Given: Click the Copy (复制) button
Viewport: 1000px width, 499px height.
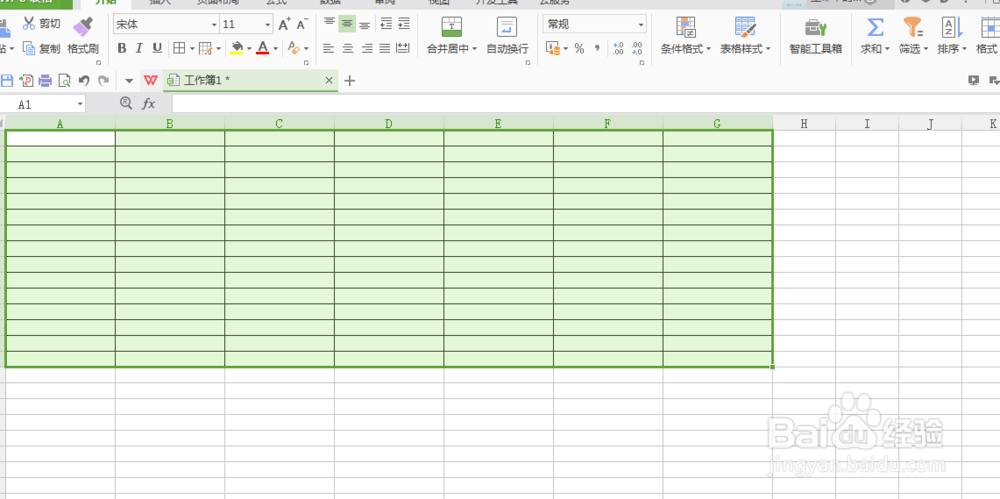Looking at the screenshot, I should pos(41,48).
